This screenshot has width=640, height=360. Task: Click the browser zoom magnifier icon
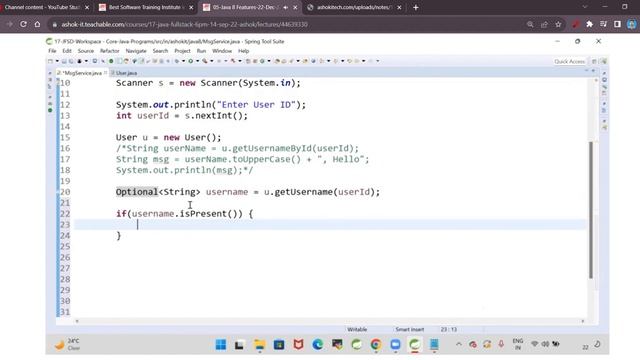coord(530,24)
